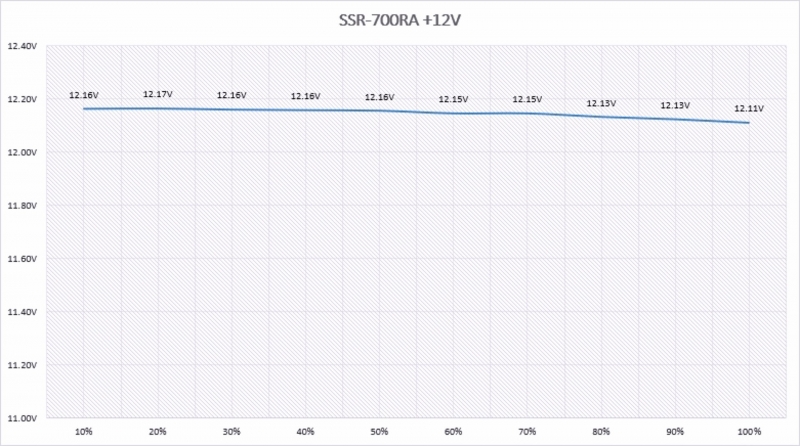Select the 12.13V data label at 90% load
800x446 pixels.
tap(675, 106)
